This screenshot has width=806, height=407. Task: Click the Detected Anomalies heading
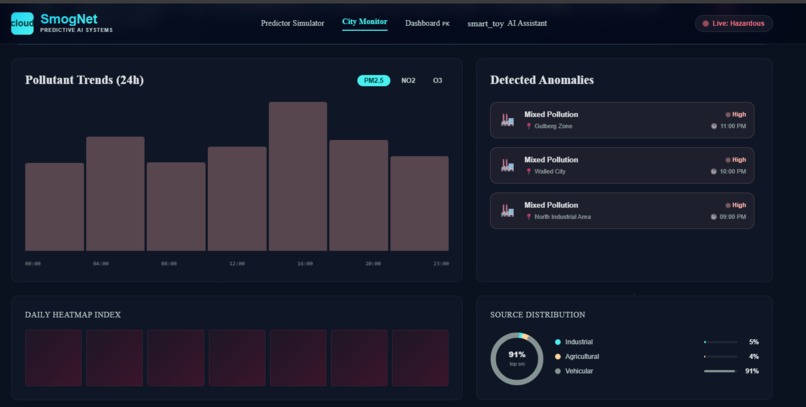coord(542,80)
